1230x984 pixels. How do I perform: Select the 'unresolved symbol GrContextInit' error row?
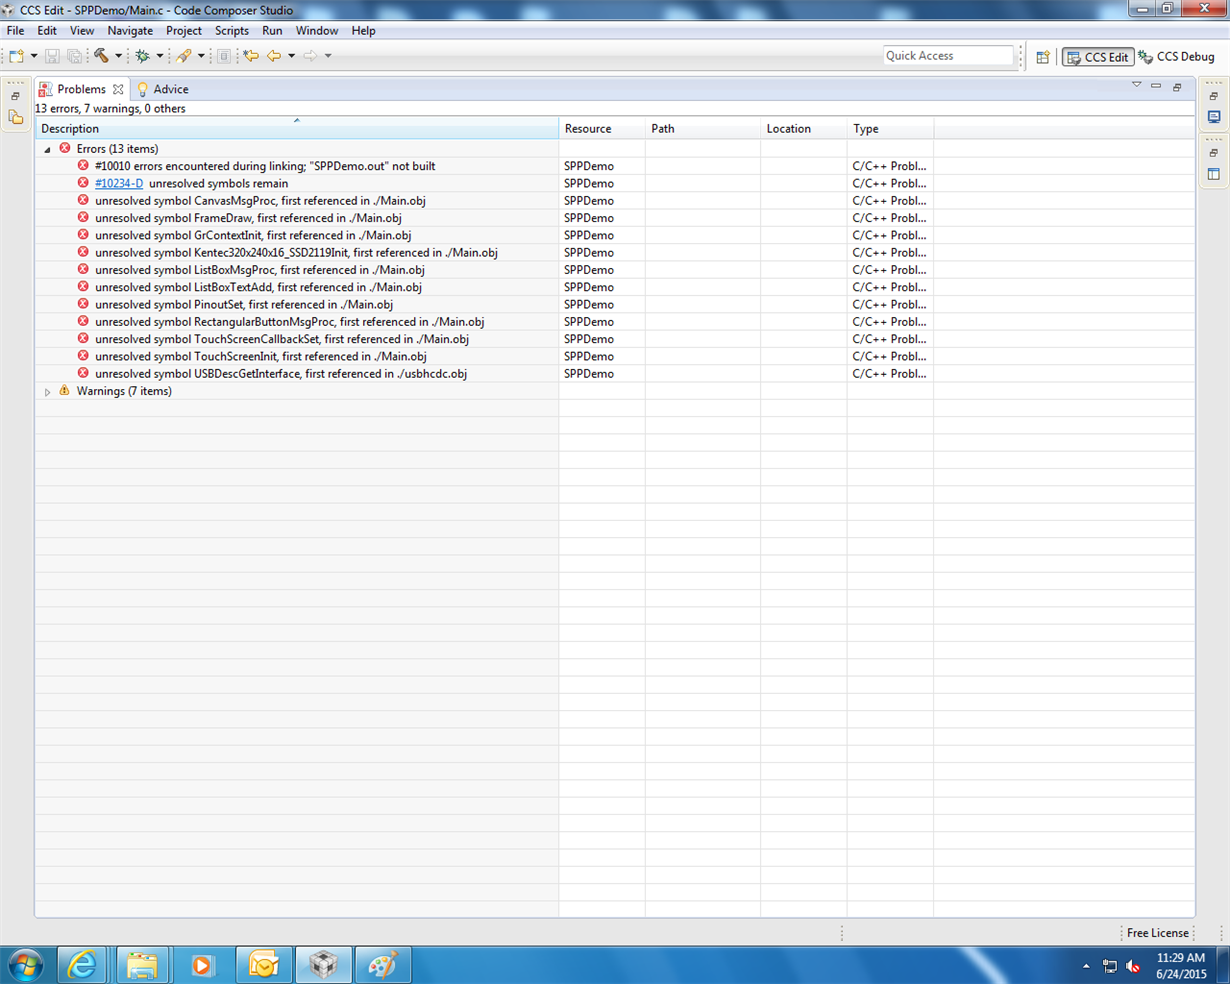click(x=615, y=235)
